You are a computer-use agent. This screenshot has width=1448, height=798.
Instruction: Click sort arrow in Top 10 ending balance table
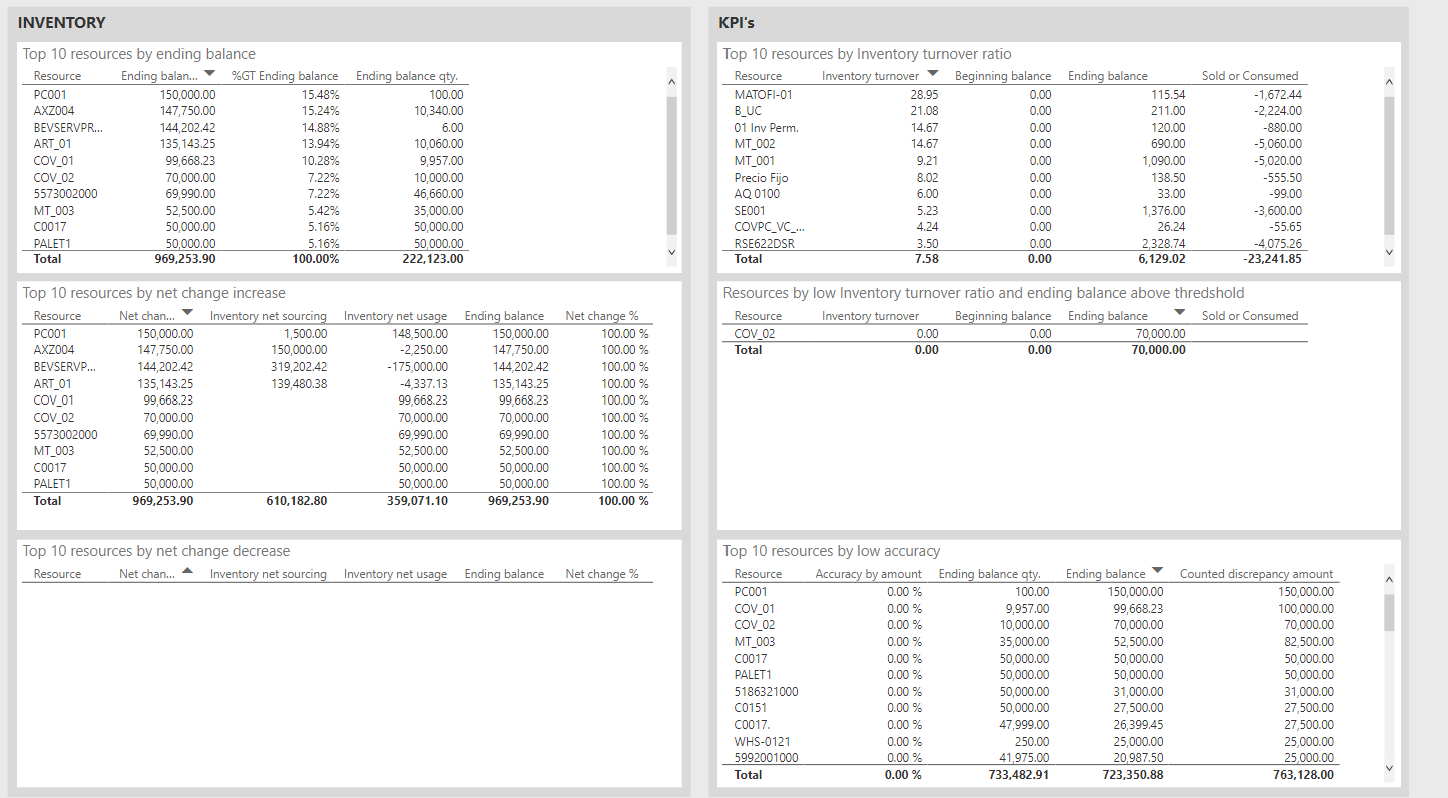coord(209,74)
